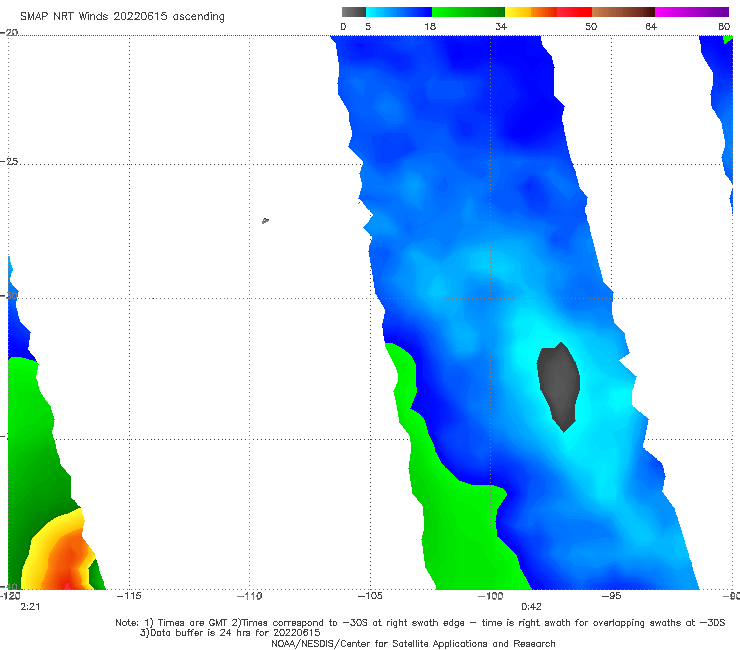Click the latitude label -25
This screenshot has width=740, height=650.
(x=9, y=161)
